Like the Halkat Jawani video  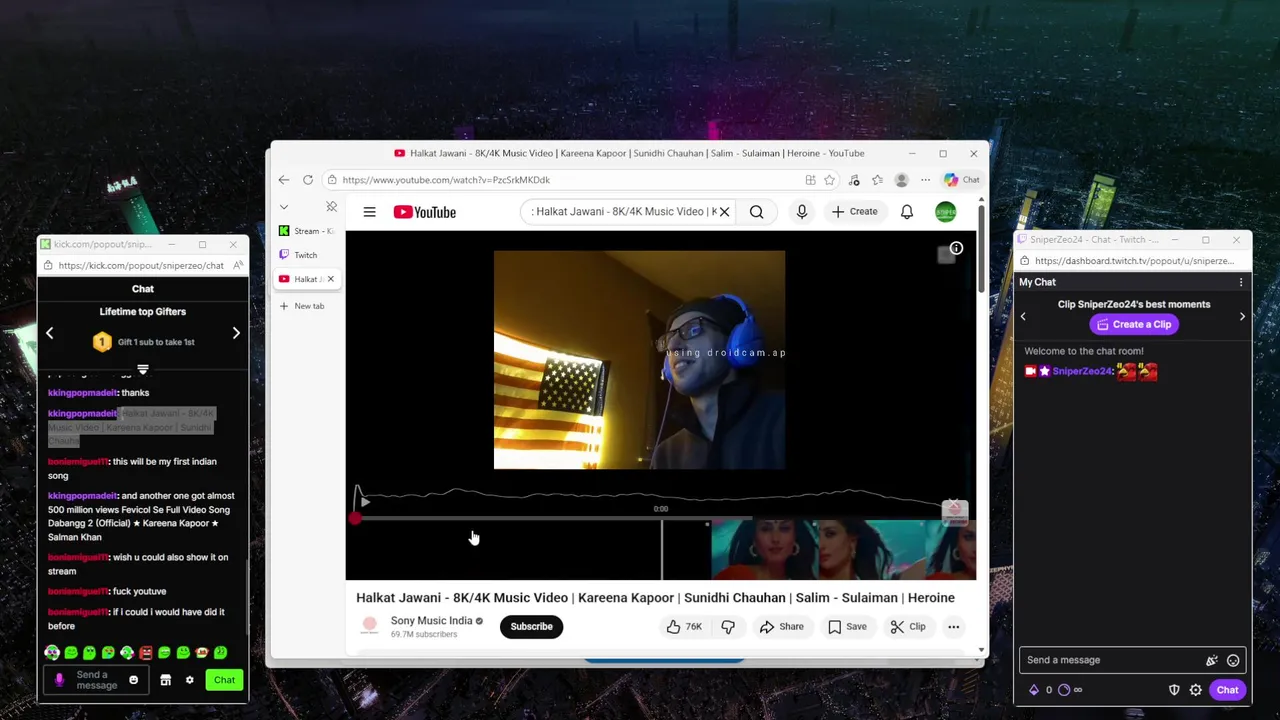click(x=685, y=627)
